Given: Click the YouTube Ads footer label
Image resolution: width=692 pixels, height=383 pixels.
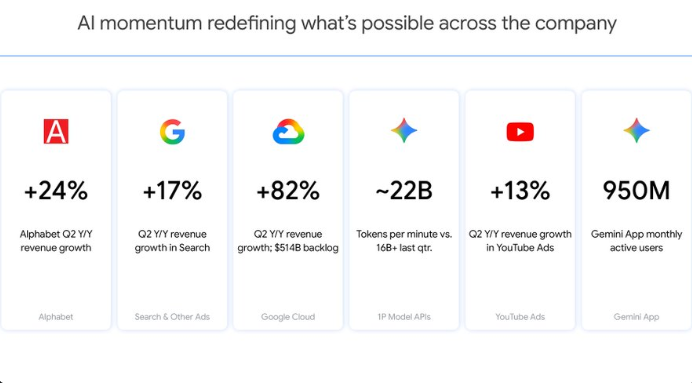Looking at the screenshot, I should click(520, 316).
